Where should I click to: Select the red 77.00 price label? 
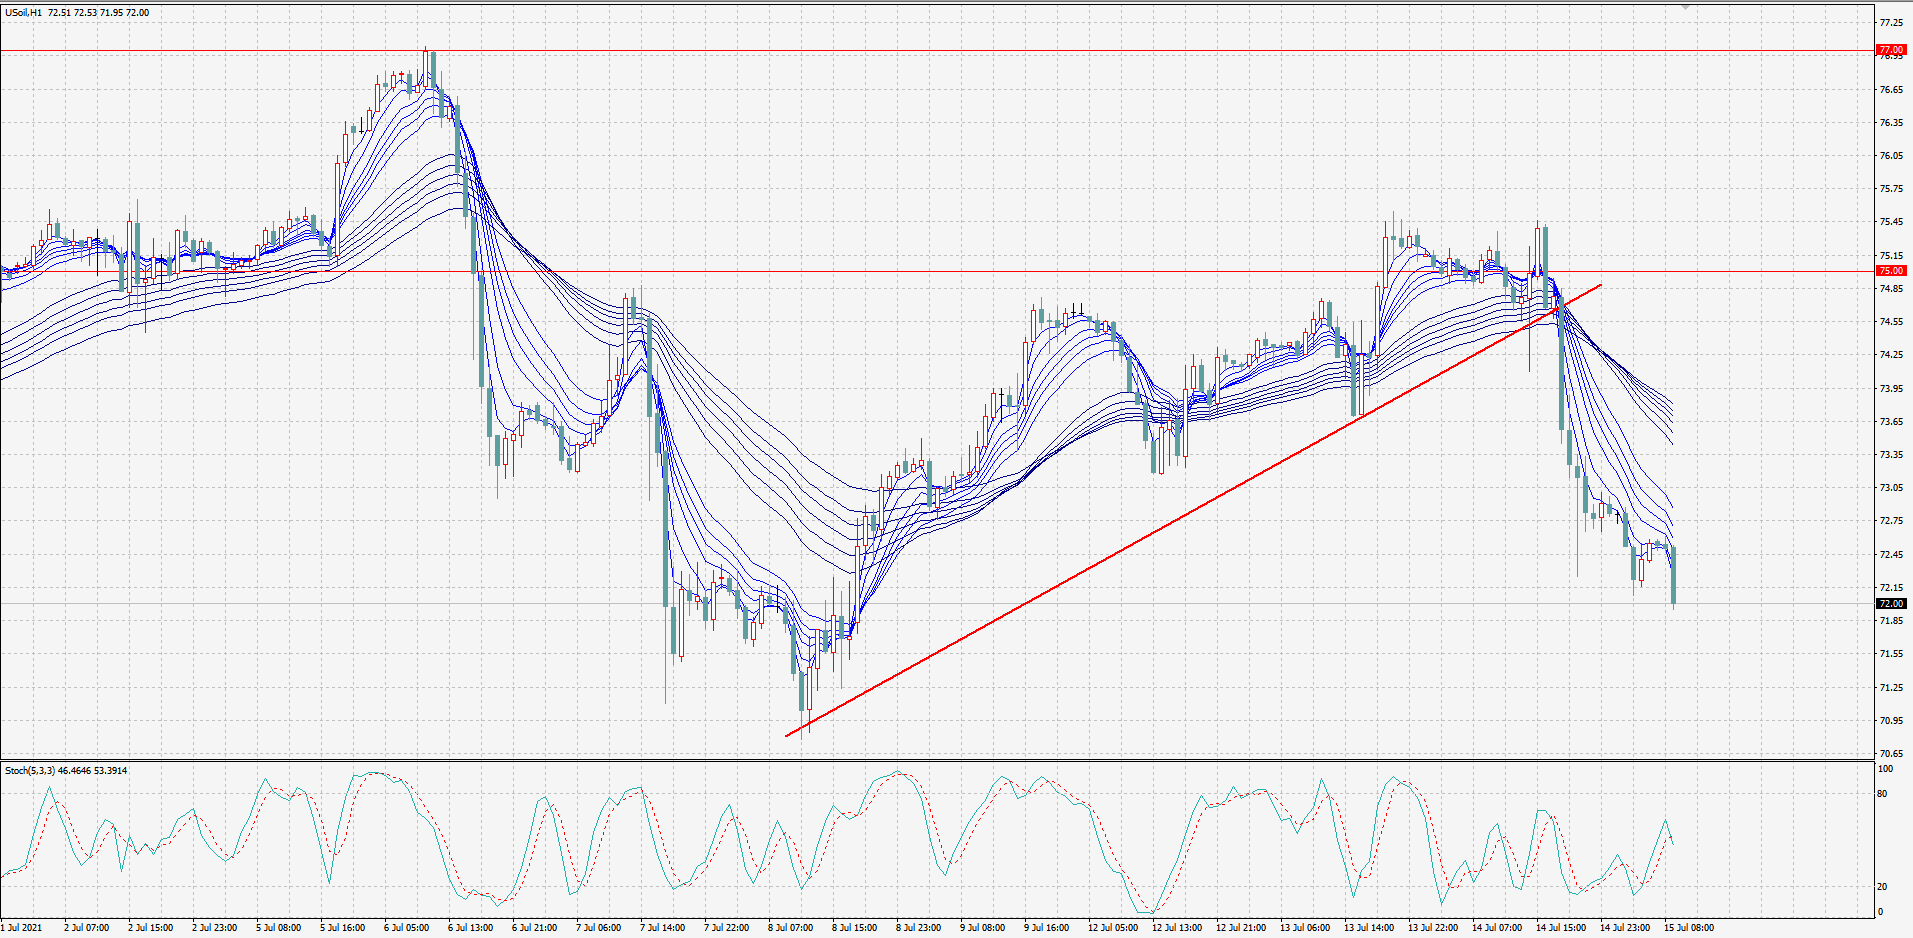(1891, 50)
